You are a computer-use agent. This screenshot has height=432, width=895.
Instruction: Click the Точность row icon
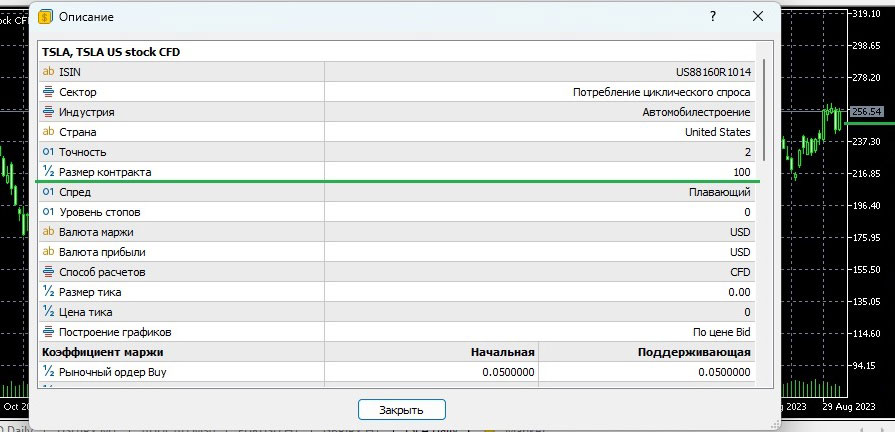[48, 152]
